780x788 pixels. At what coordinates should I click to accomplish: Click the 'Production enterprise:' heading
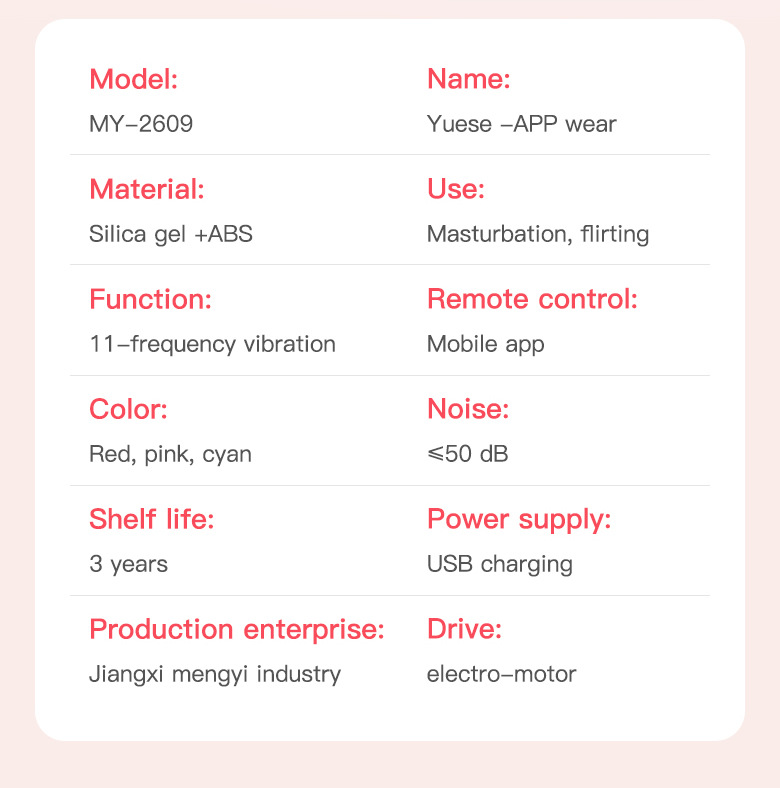click(x=237, y=629)
